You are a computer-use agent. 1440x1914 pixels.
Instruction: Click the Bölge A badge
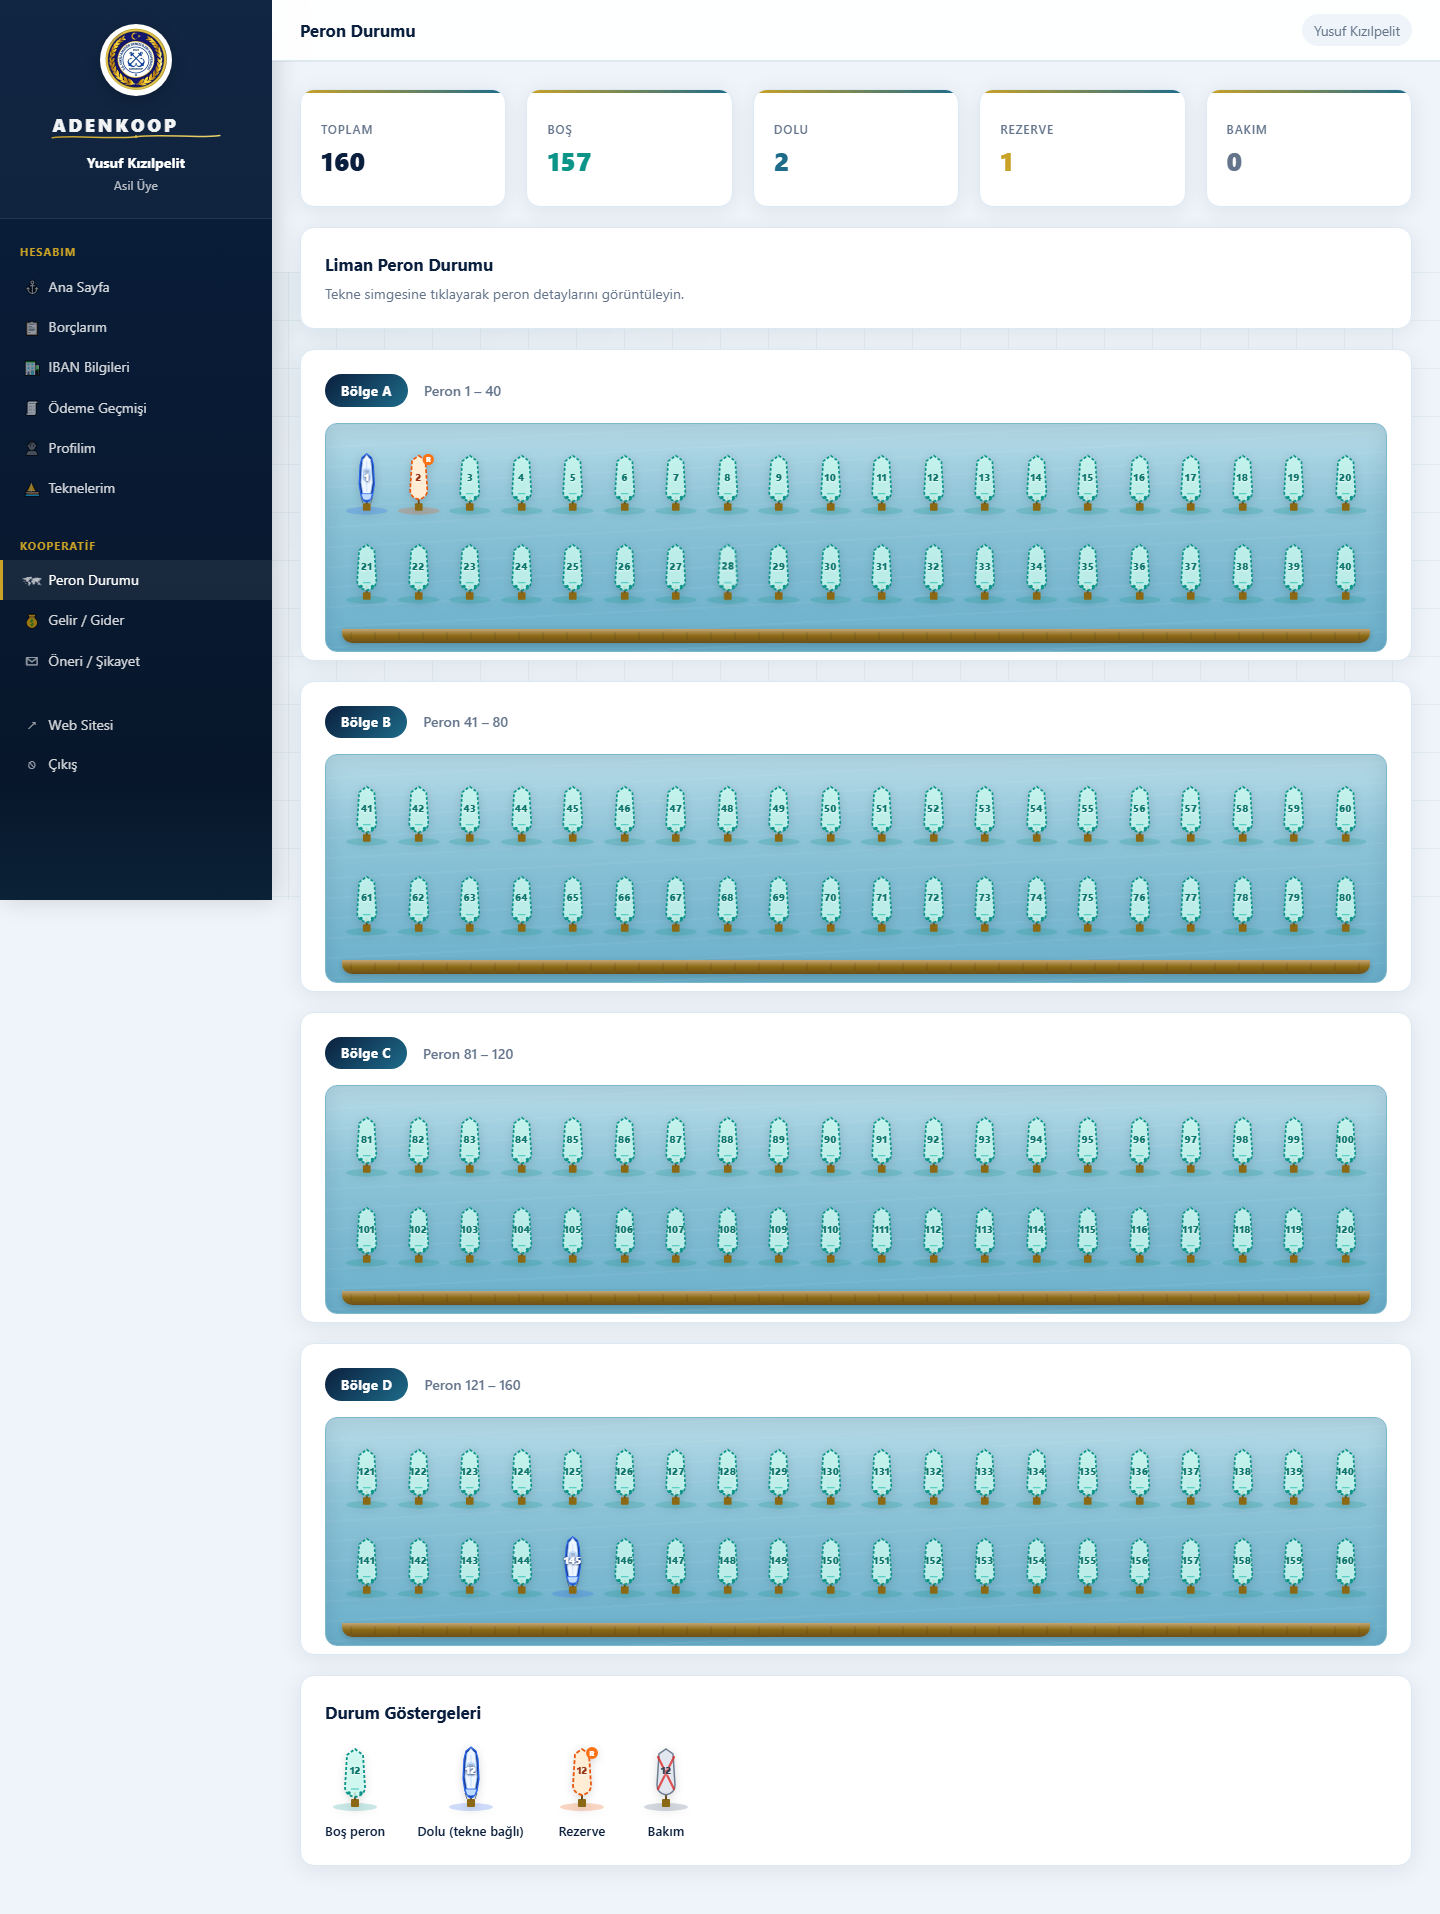366,391
